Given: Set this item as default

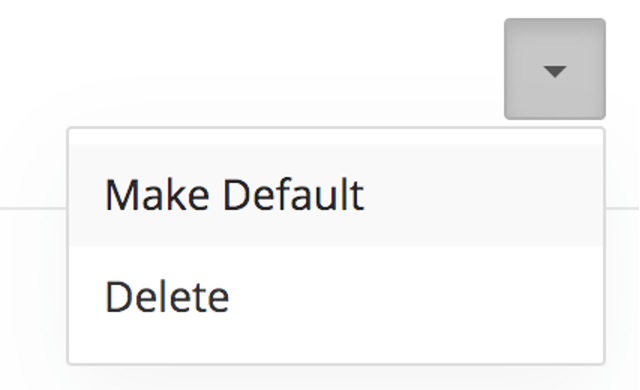Looking at the screenshot, I should pyautogui.click(x=336, y=195).
